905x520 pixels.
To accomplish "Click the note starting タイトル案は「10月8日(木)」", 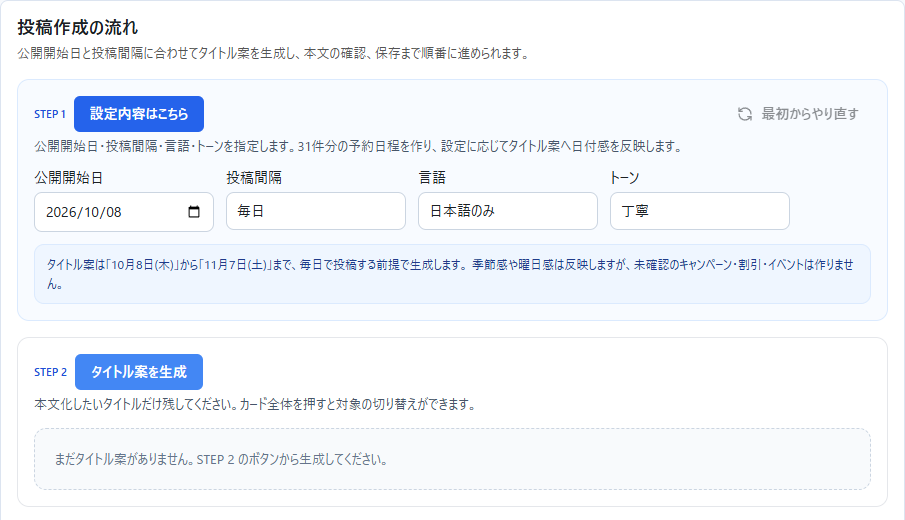I will [x=452, y=274].
